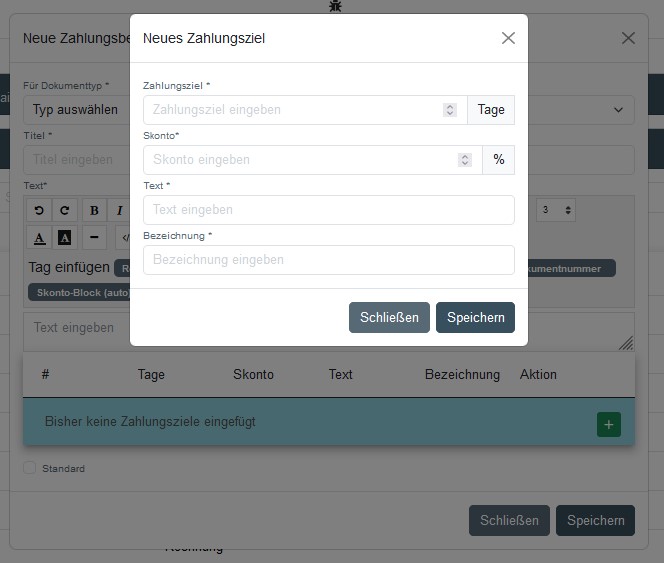This screenshot has width=664, height=563.
Task: Open the font size selector showing 3
Action: [556, 210]
